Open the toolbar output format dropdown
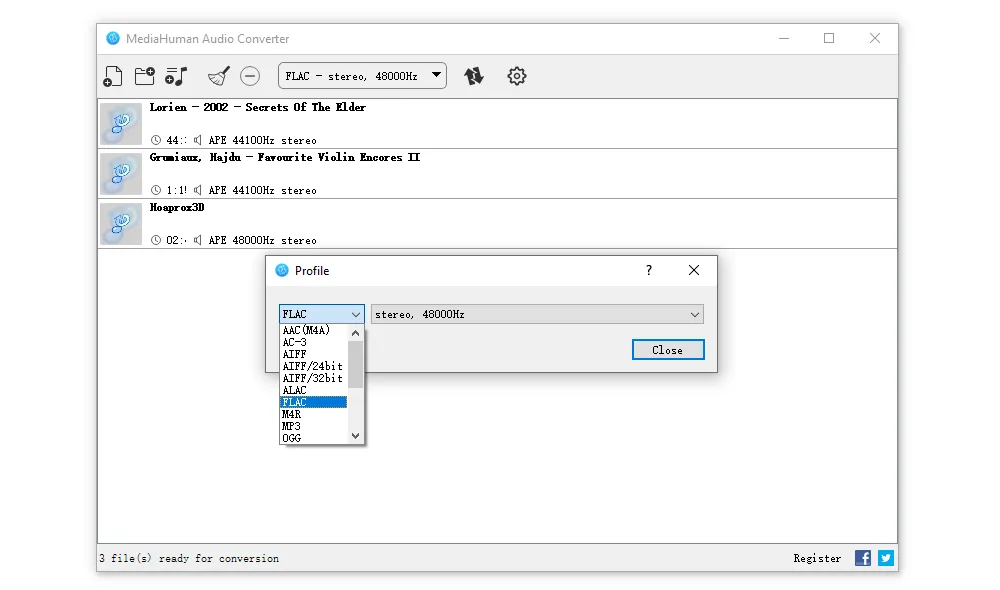1000x590 pixels. [x=362, y=76]
